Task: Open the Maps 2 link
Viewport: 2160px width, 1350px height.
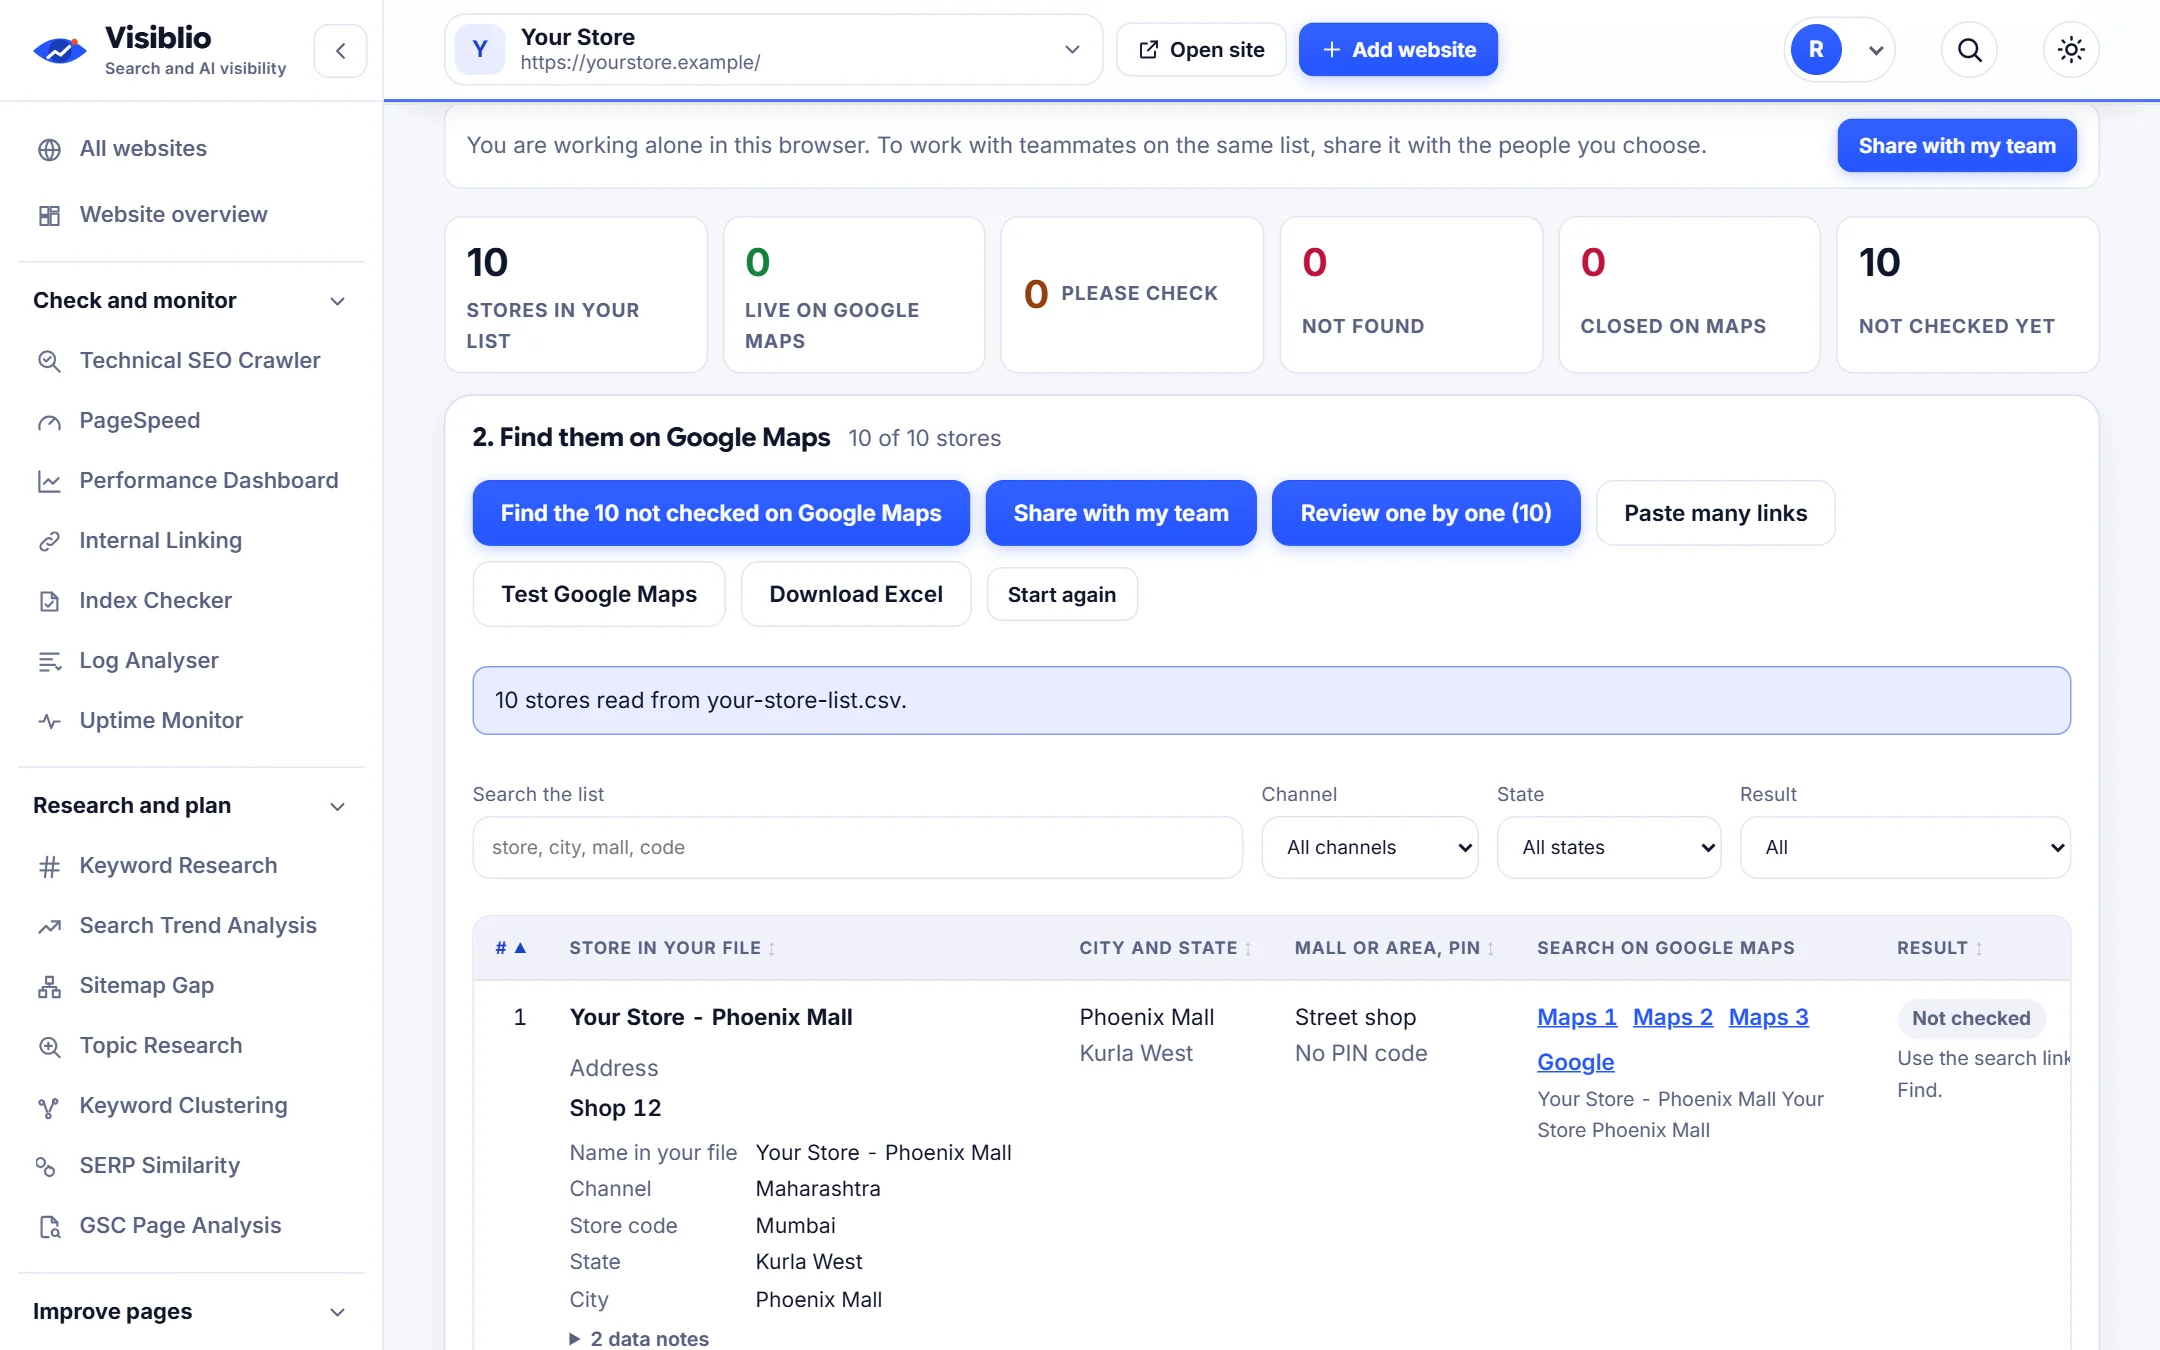Action: (x=1672, y=1017)
